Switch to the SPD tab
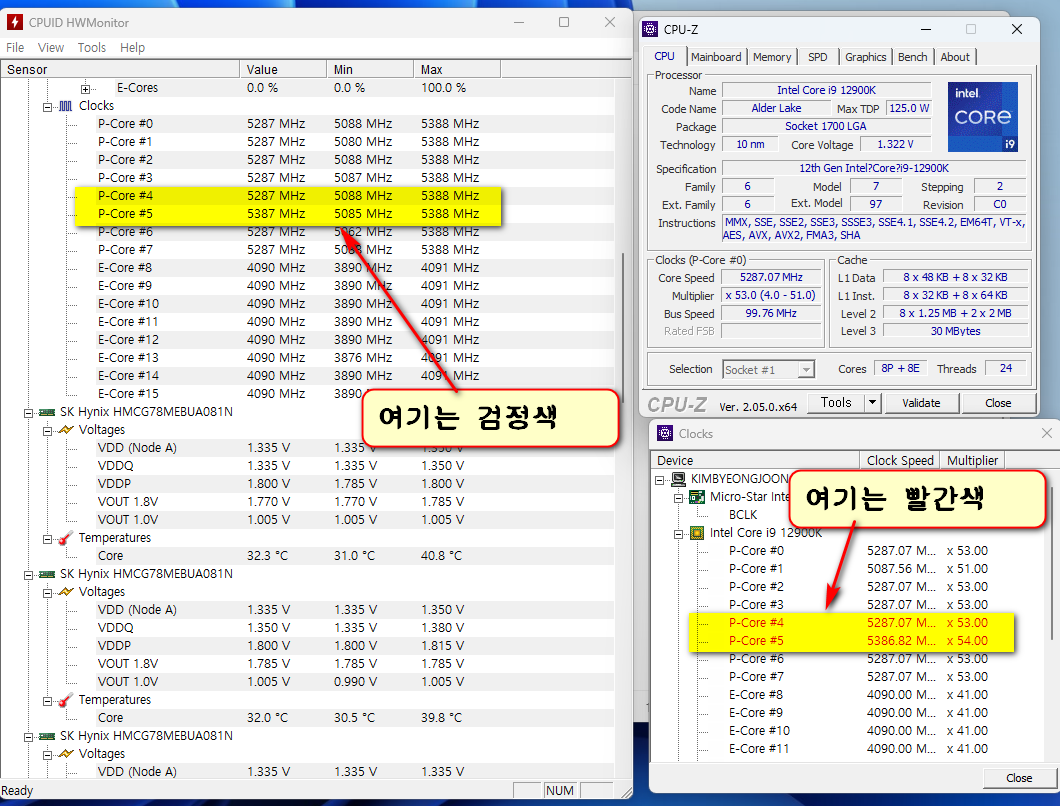Image resolution: width=1060 pixels, height=806 pixels. 817,57
